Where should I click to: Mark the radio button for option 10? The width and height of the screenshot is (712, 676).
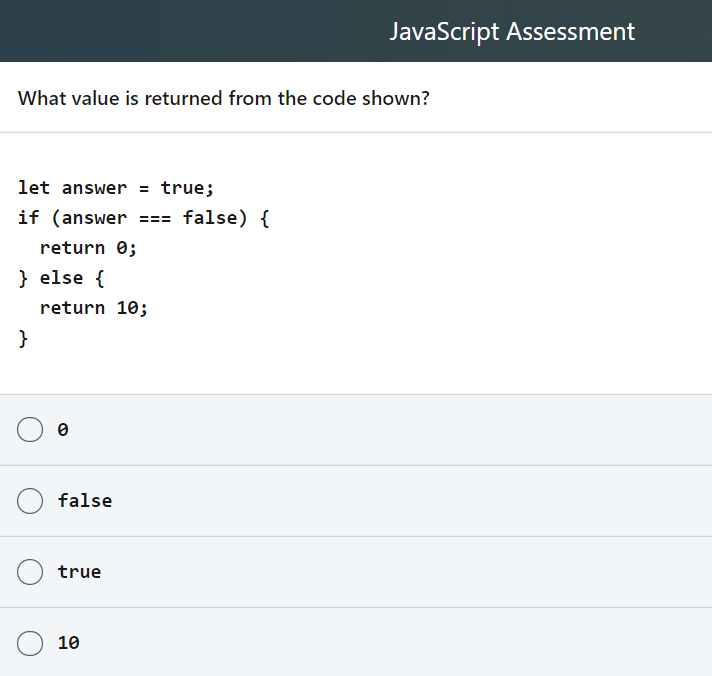[29, 643]
